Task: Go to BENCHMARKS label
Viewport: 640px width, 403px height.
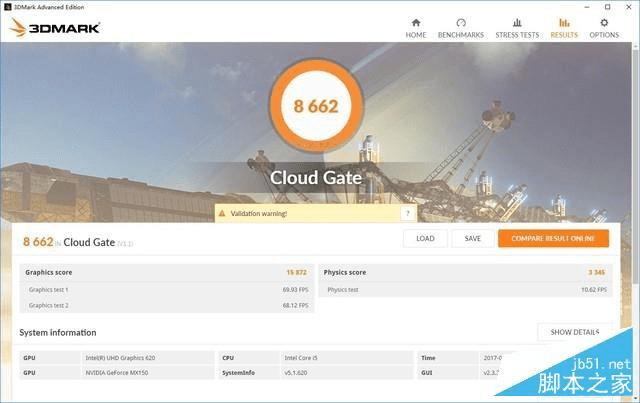Action: coord(461,35)
